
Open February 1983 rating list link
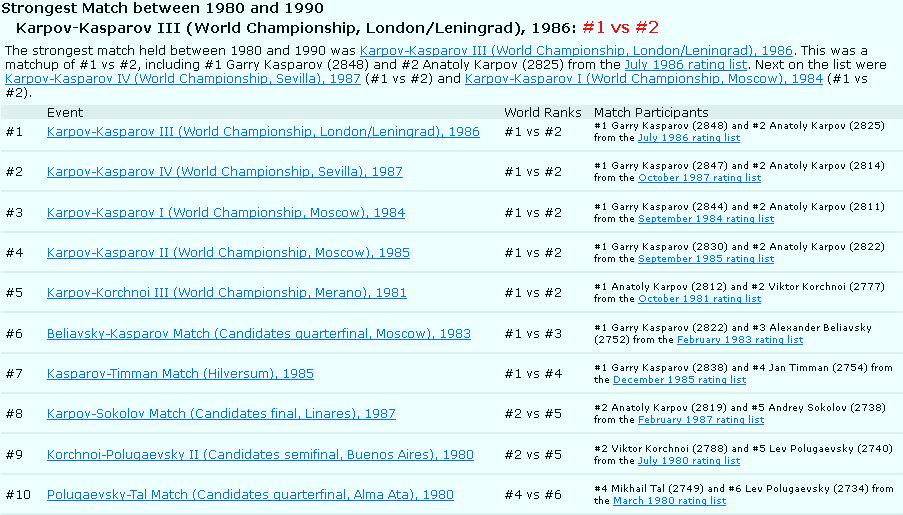pos(739,340)
